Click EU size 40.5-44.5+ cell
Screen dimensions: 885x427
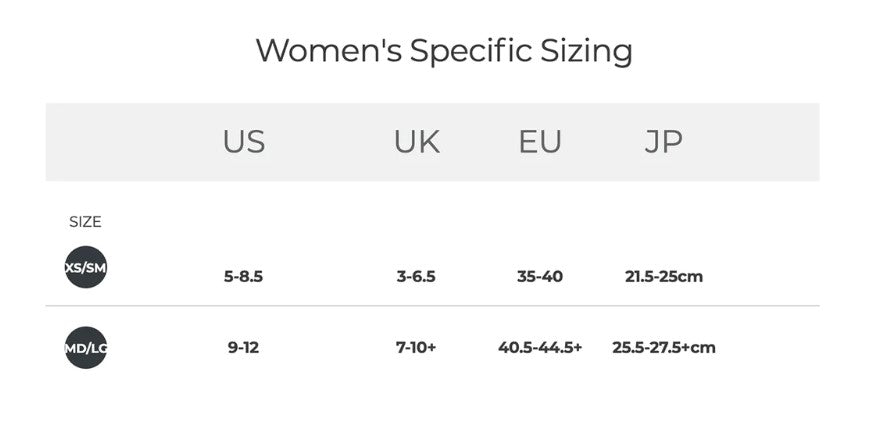click(540, 347)
